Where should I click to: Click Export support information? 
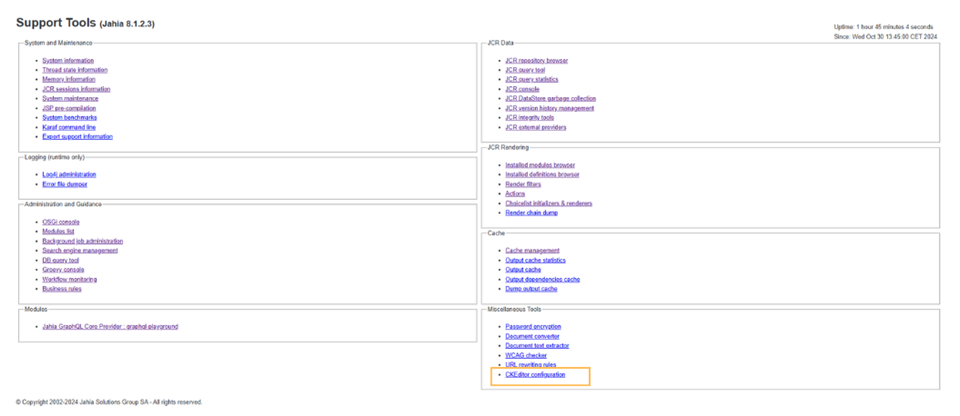pos(77,137)
